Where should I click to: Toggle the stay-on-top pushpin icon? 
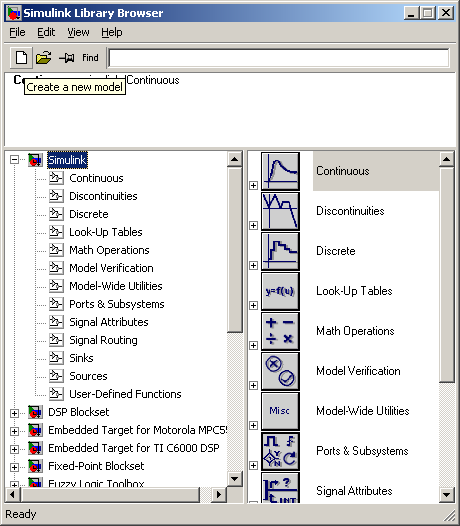click(66, 58)
